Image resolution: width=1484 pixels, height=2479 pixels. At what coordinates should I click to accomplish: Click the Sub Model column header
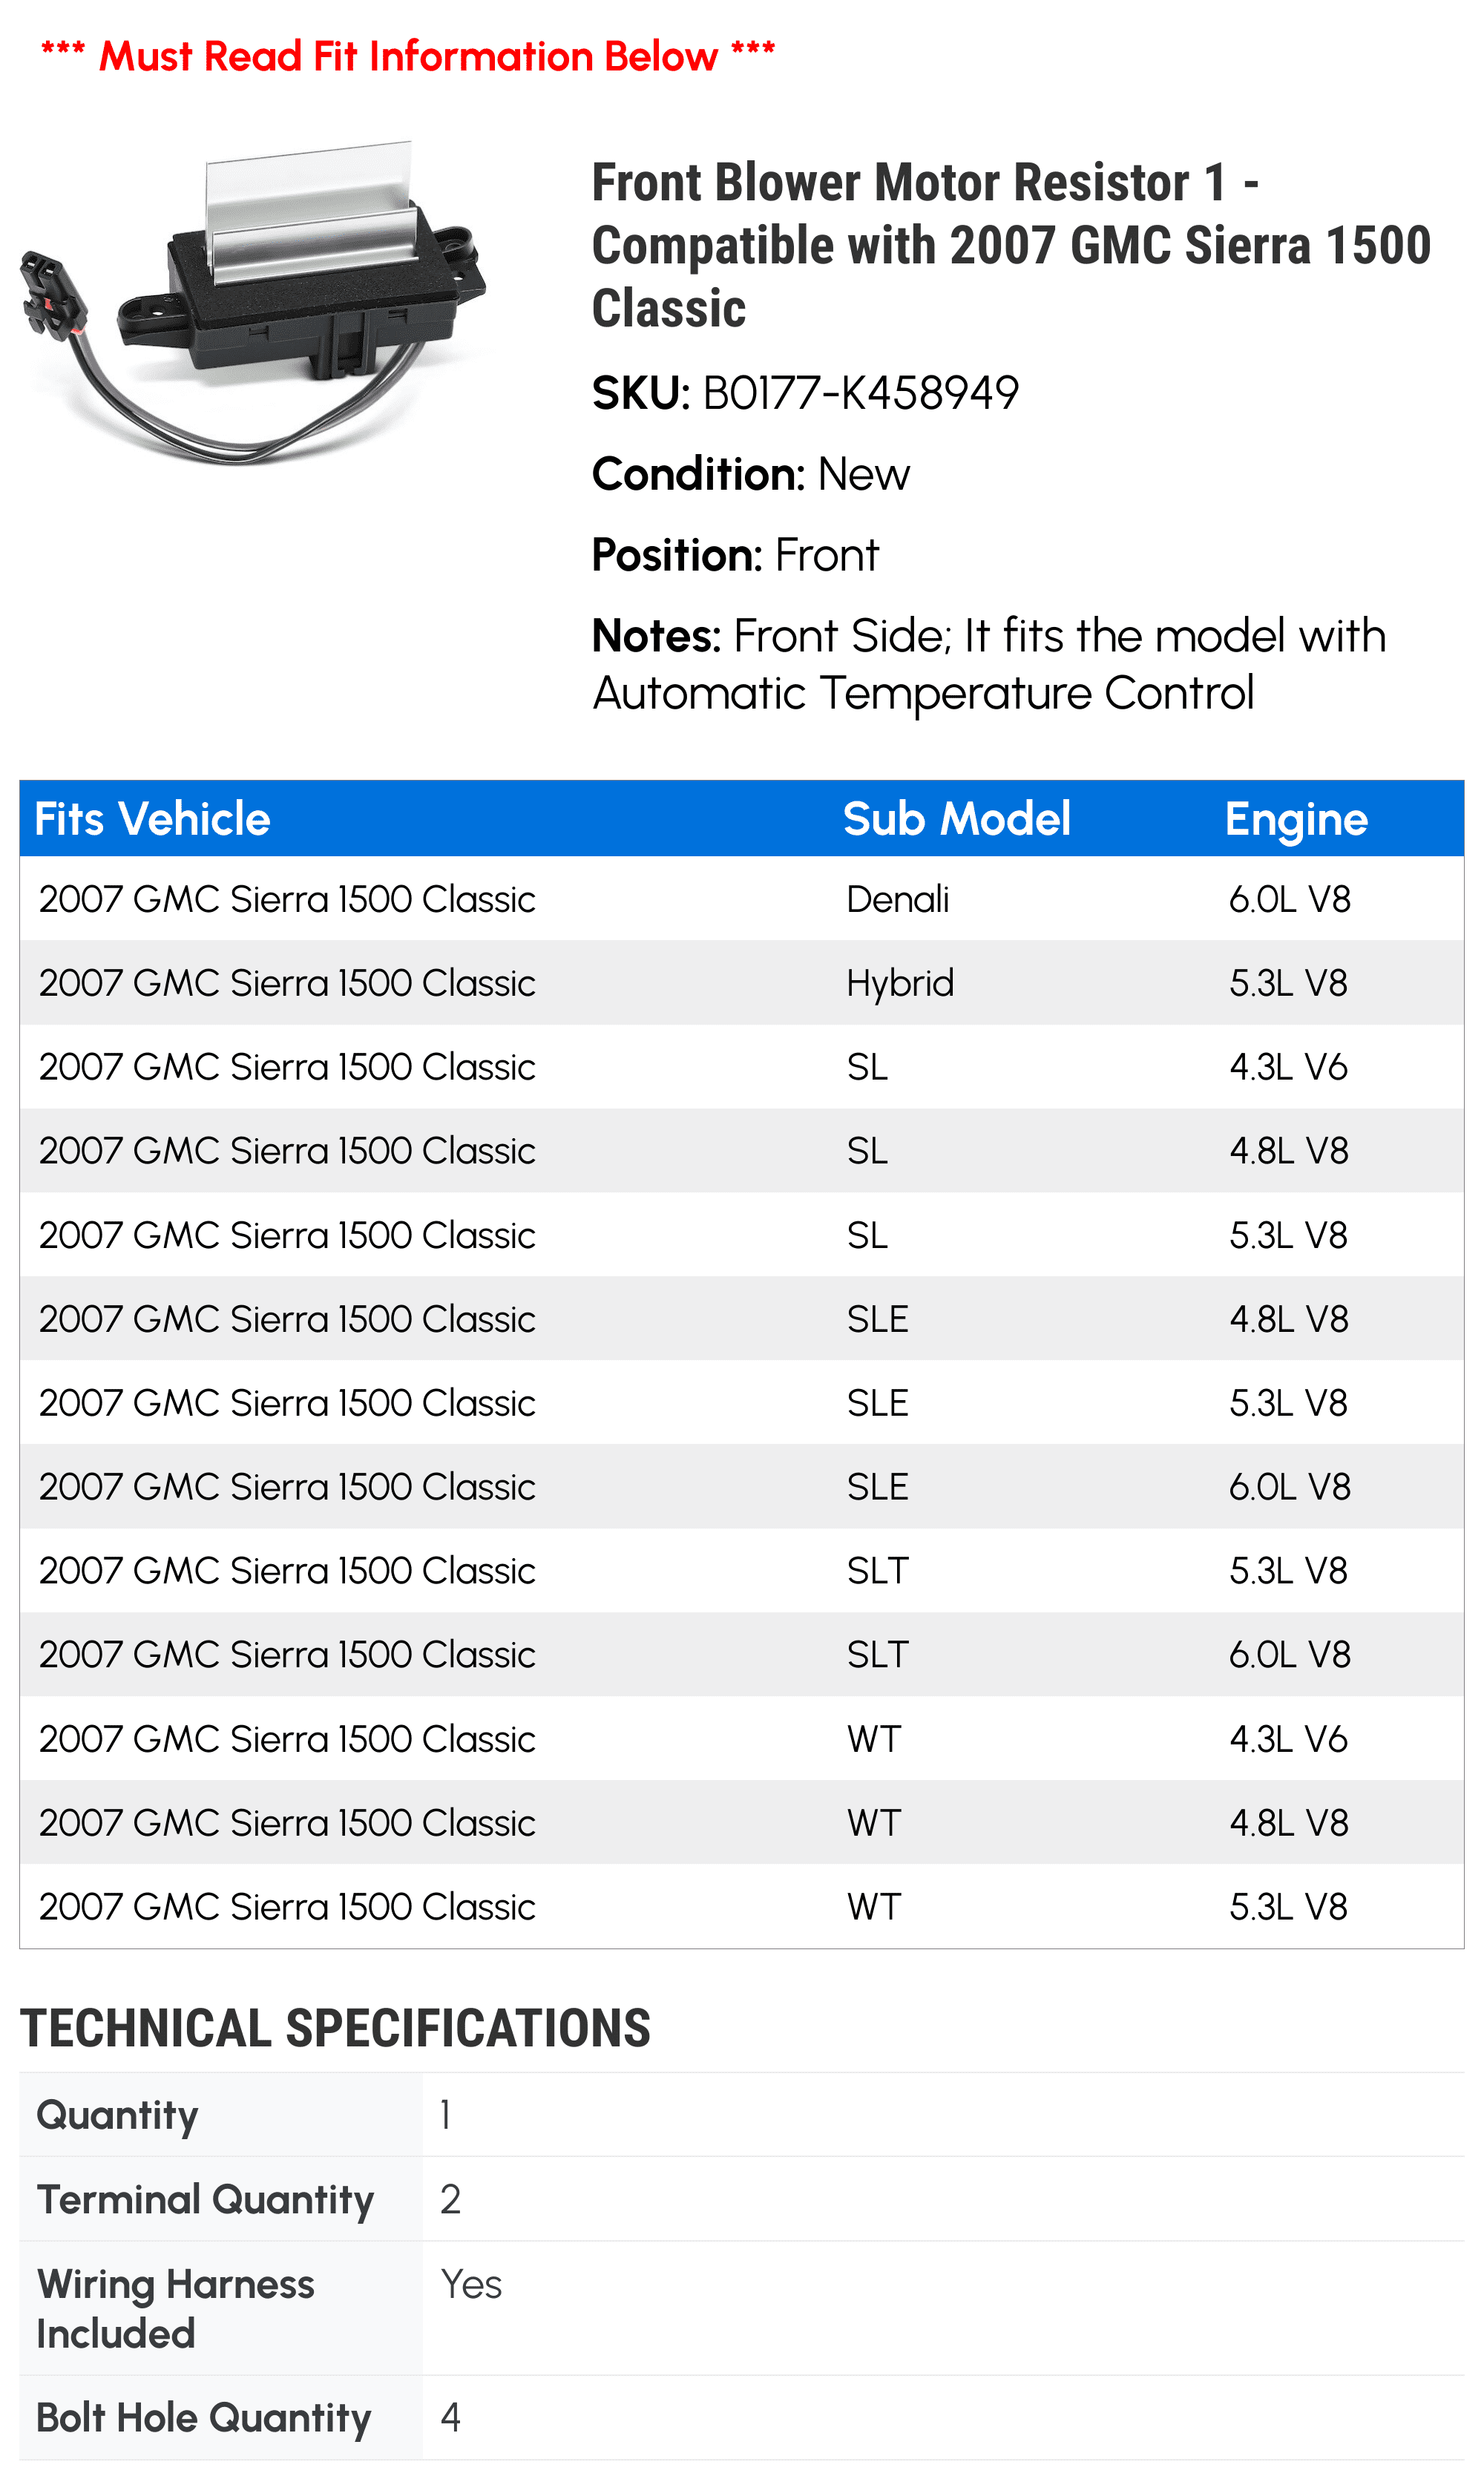point(956,819)
